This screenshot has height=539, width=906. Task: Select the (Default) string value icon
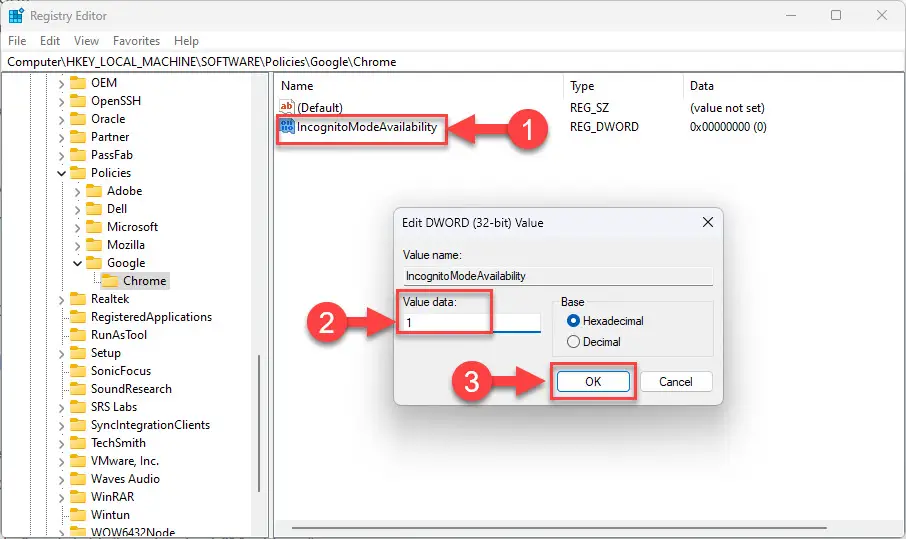(287, 107)
